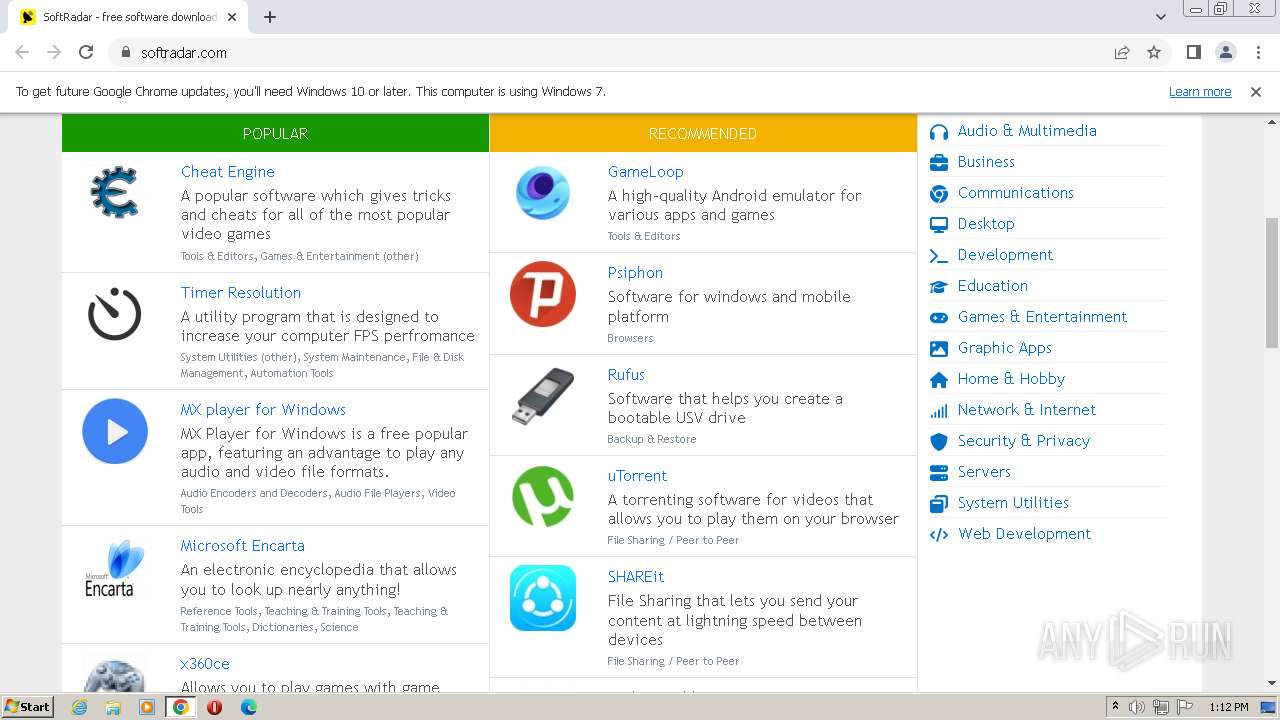1280x720 pixels.
Task: Click the page vertical scrollbar thumb
Action: [1272, 282]
